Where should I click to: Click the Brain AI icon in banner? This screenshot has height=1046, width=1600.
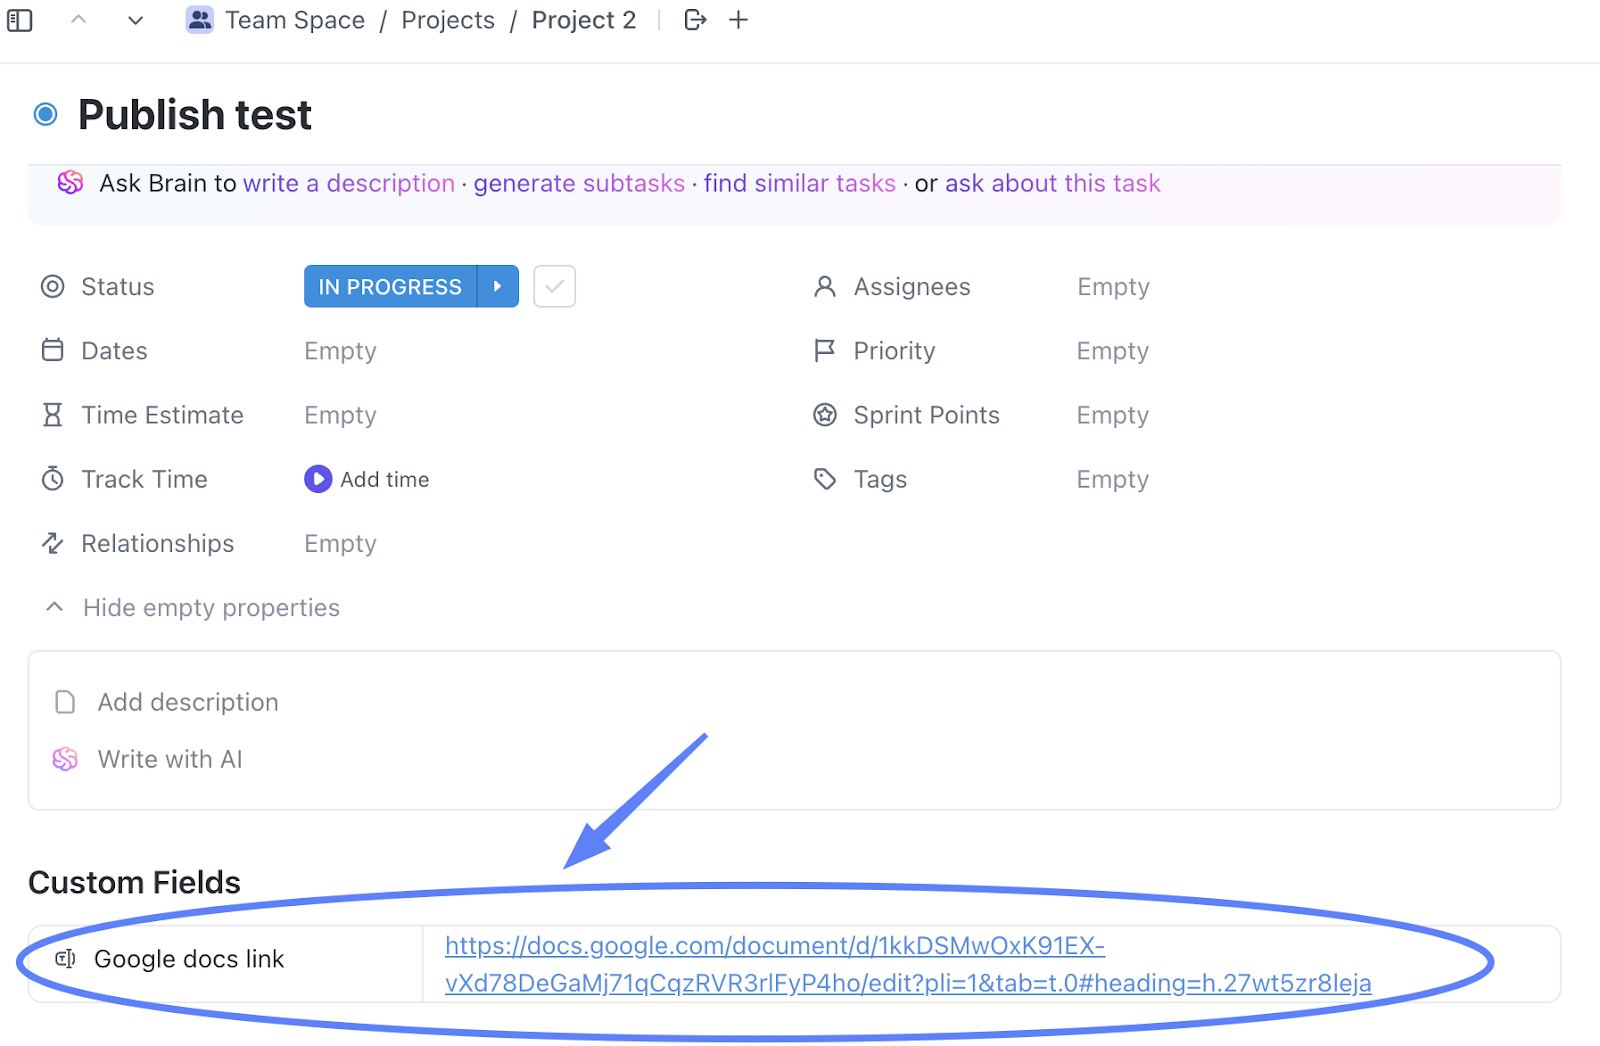coord(70,183)
